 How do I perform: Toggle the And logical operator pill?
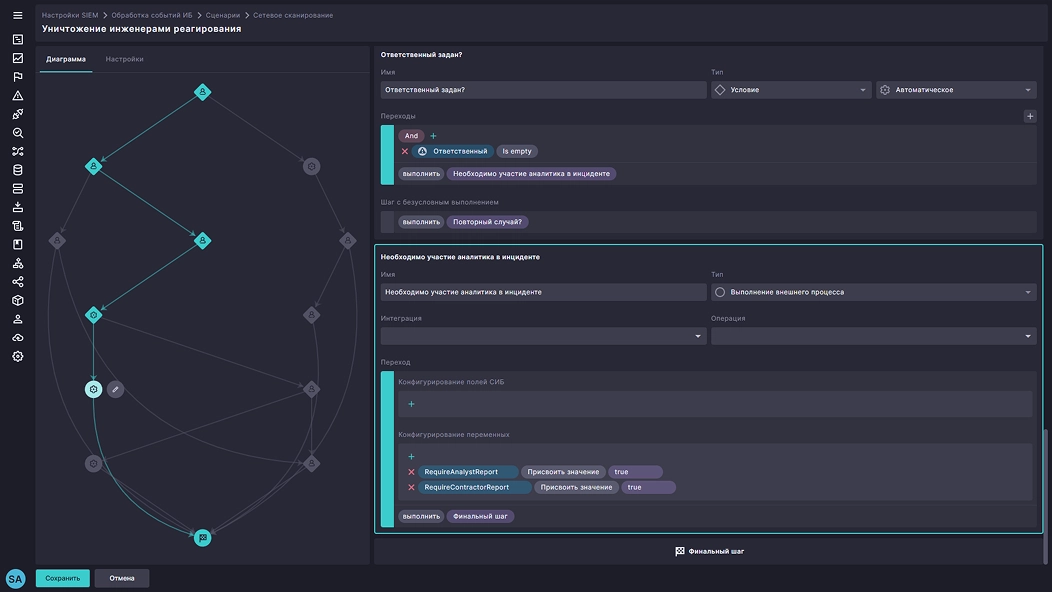(x=411, y=136)
